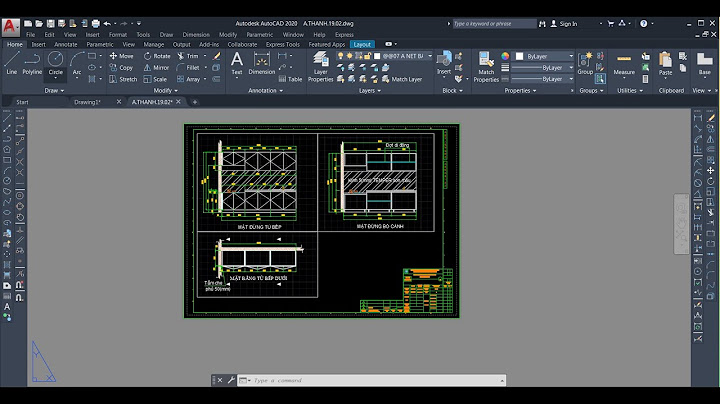Expand the Modify panel title
The image size is (720, 404).
[165, 90]
